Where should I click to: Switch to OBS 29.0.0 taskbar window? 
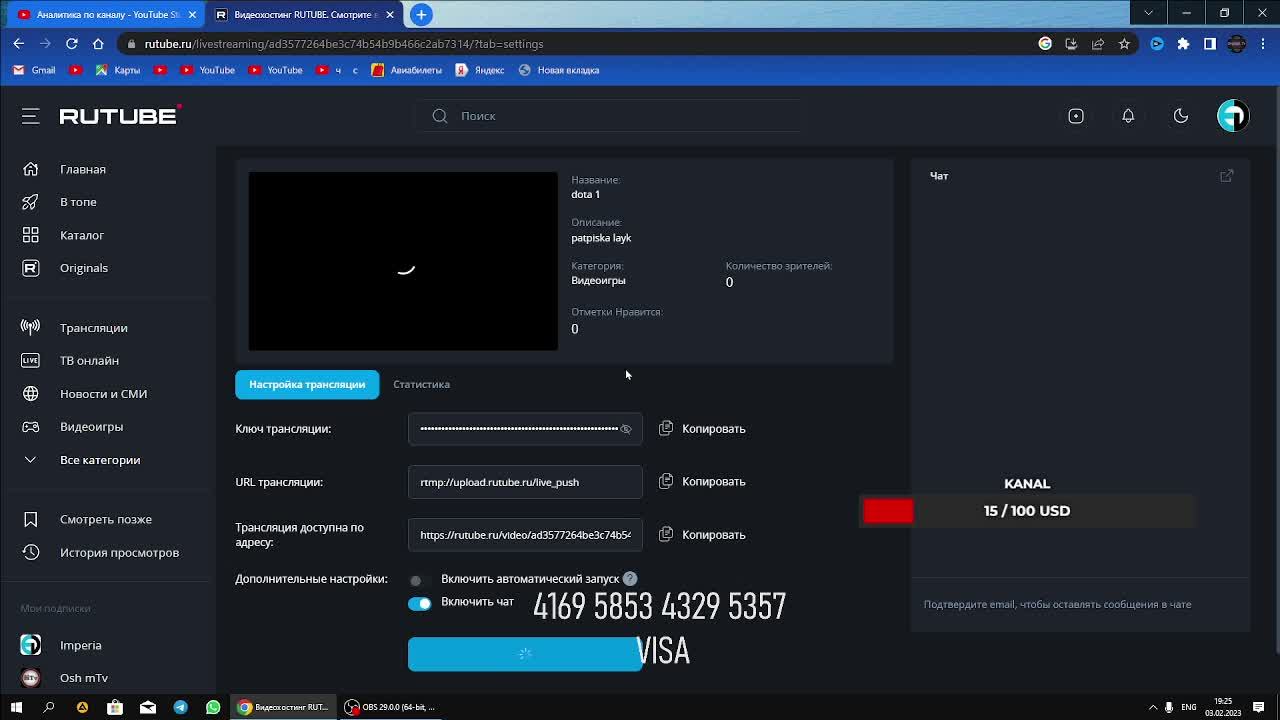coord(391,707)
